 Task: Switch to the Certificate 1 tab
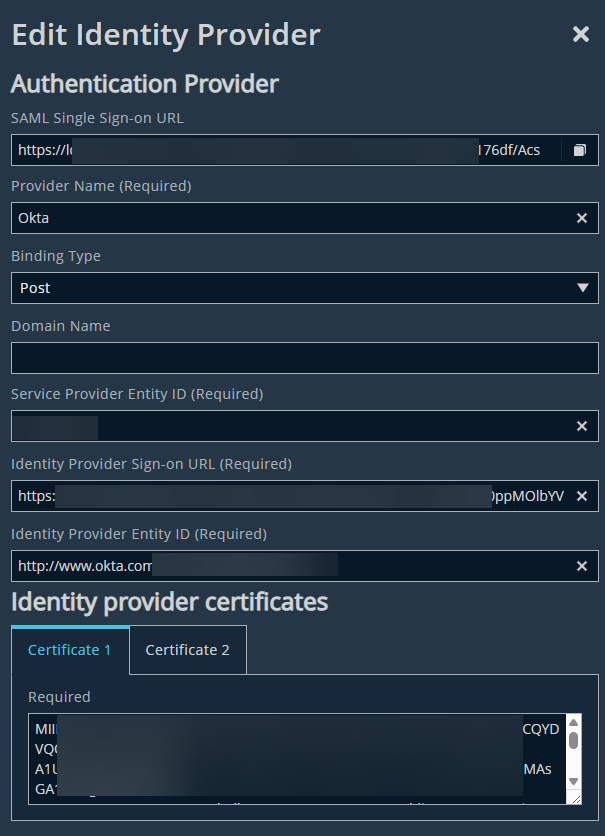tap(70, 650)
